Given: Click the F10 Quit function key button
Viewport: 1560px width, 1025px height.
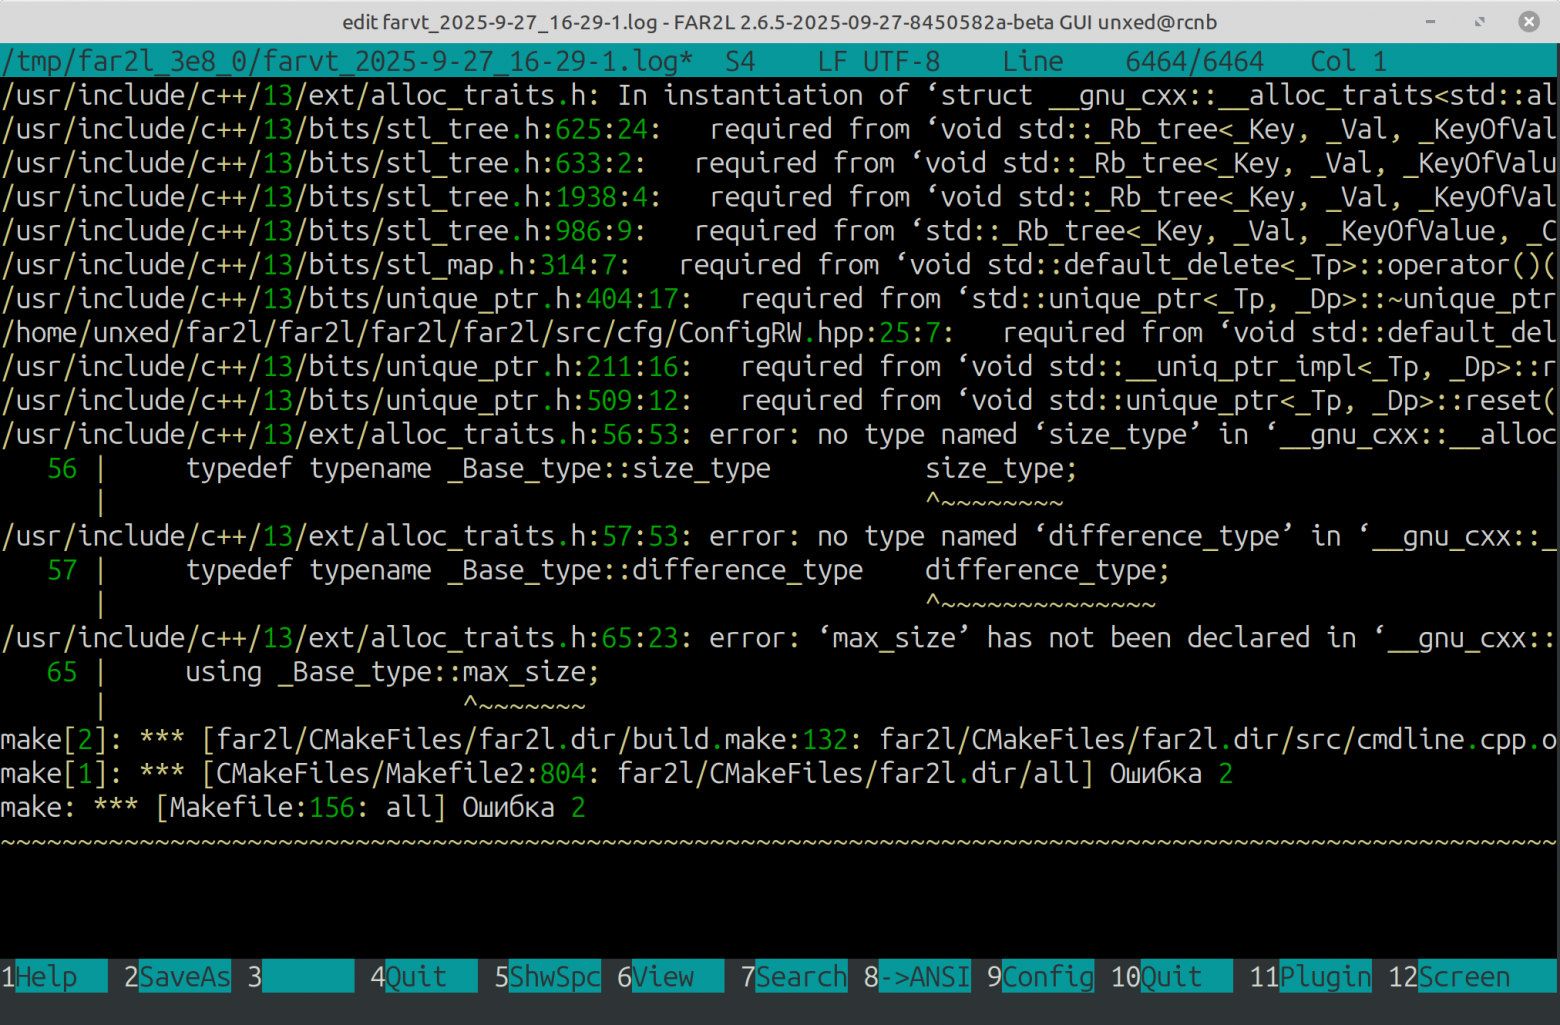Looking at the screenshot, I should pyautogui.click(x=1172, y=976).
